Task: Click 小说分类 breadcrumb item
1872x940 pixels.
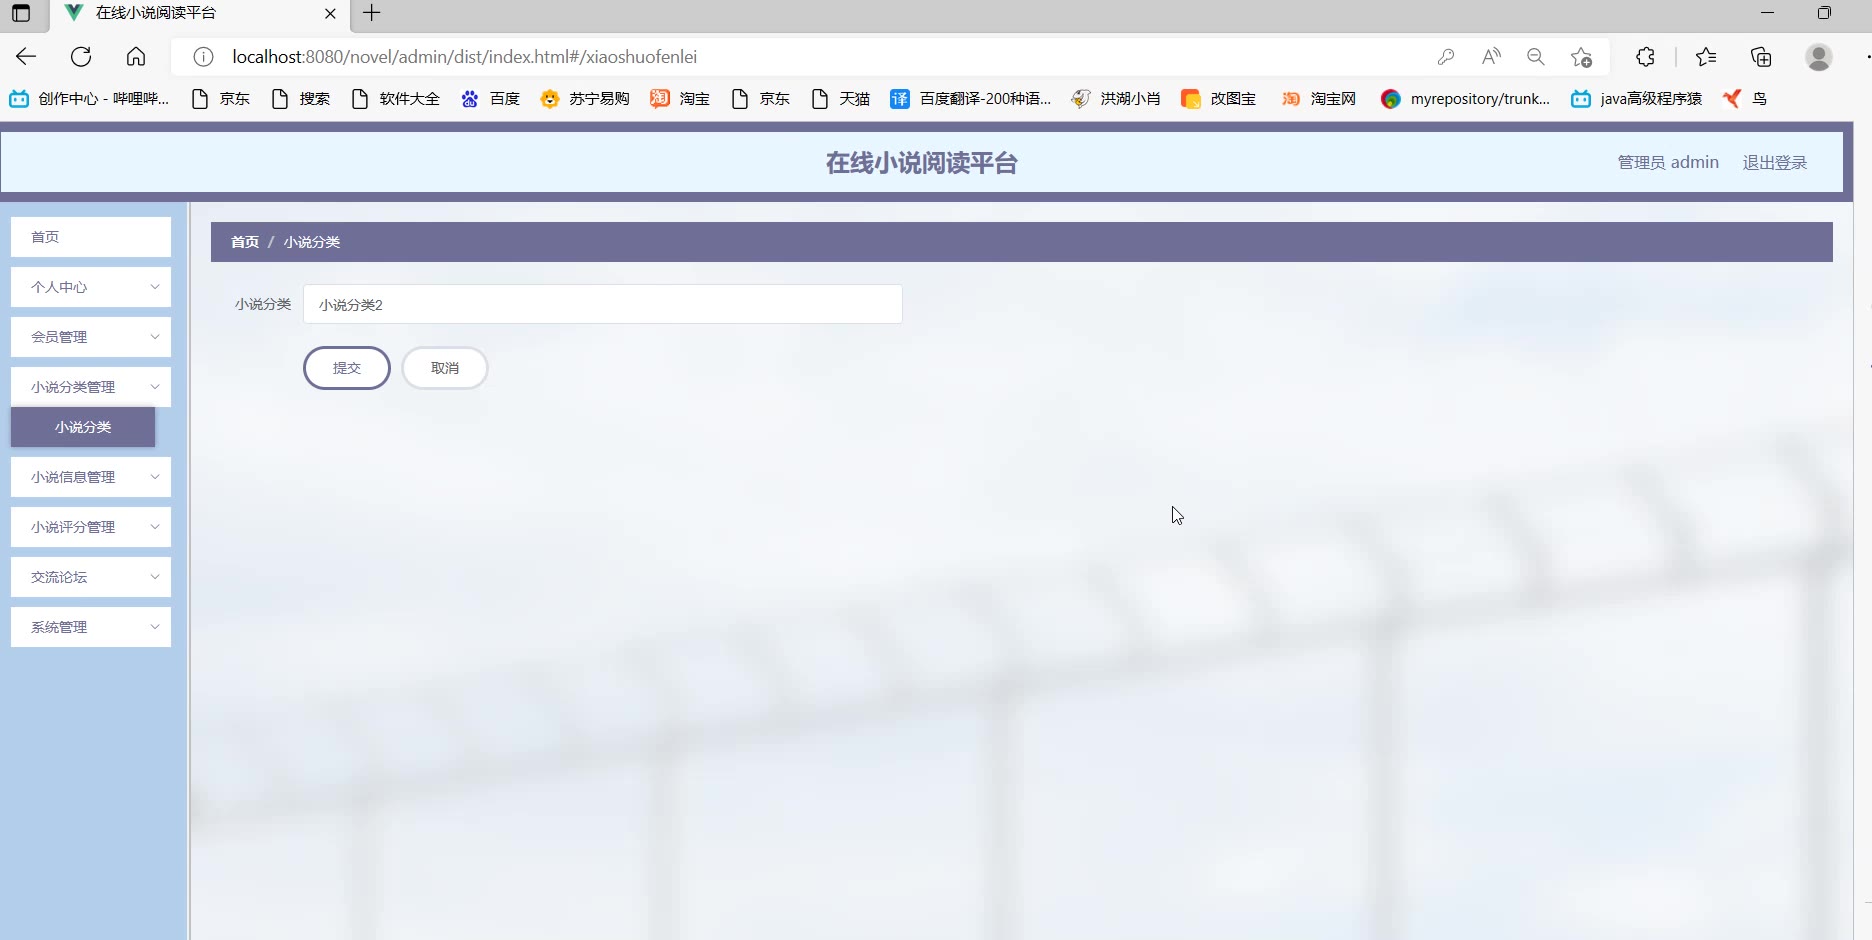Action: [312, 242]
